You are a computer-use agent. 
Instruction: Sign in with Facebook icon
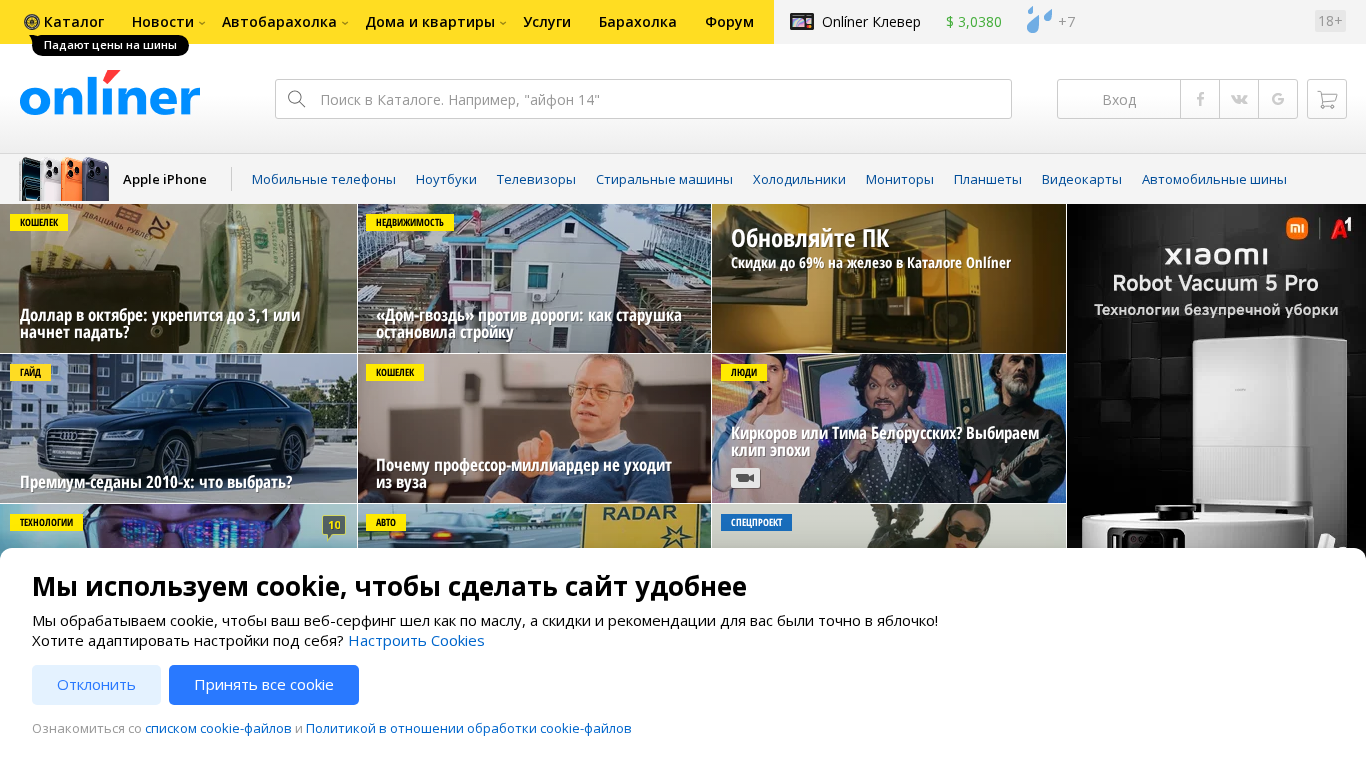tap(1200, 99)
